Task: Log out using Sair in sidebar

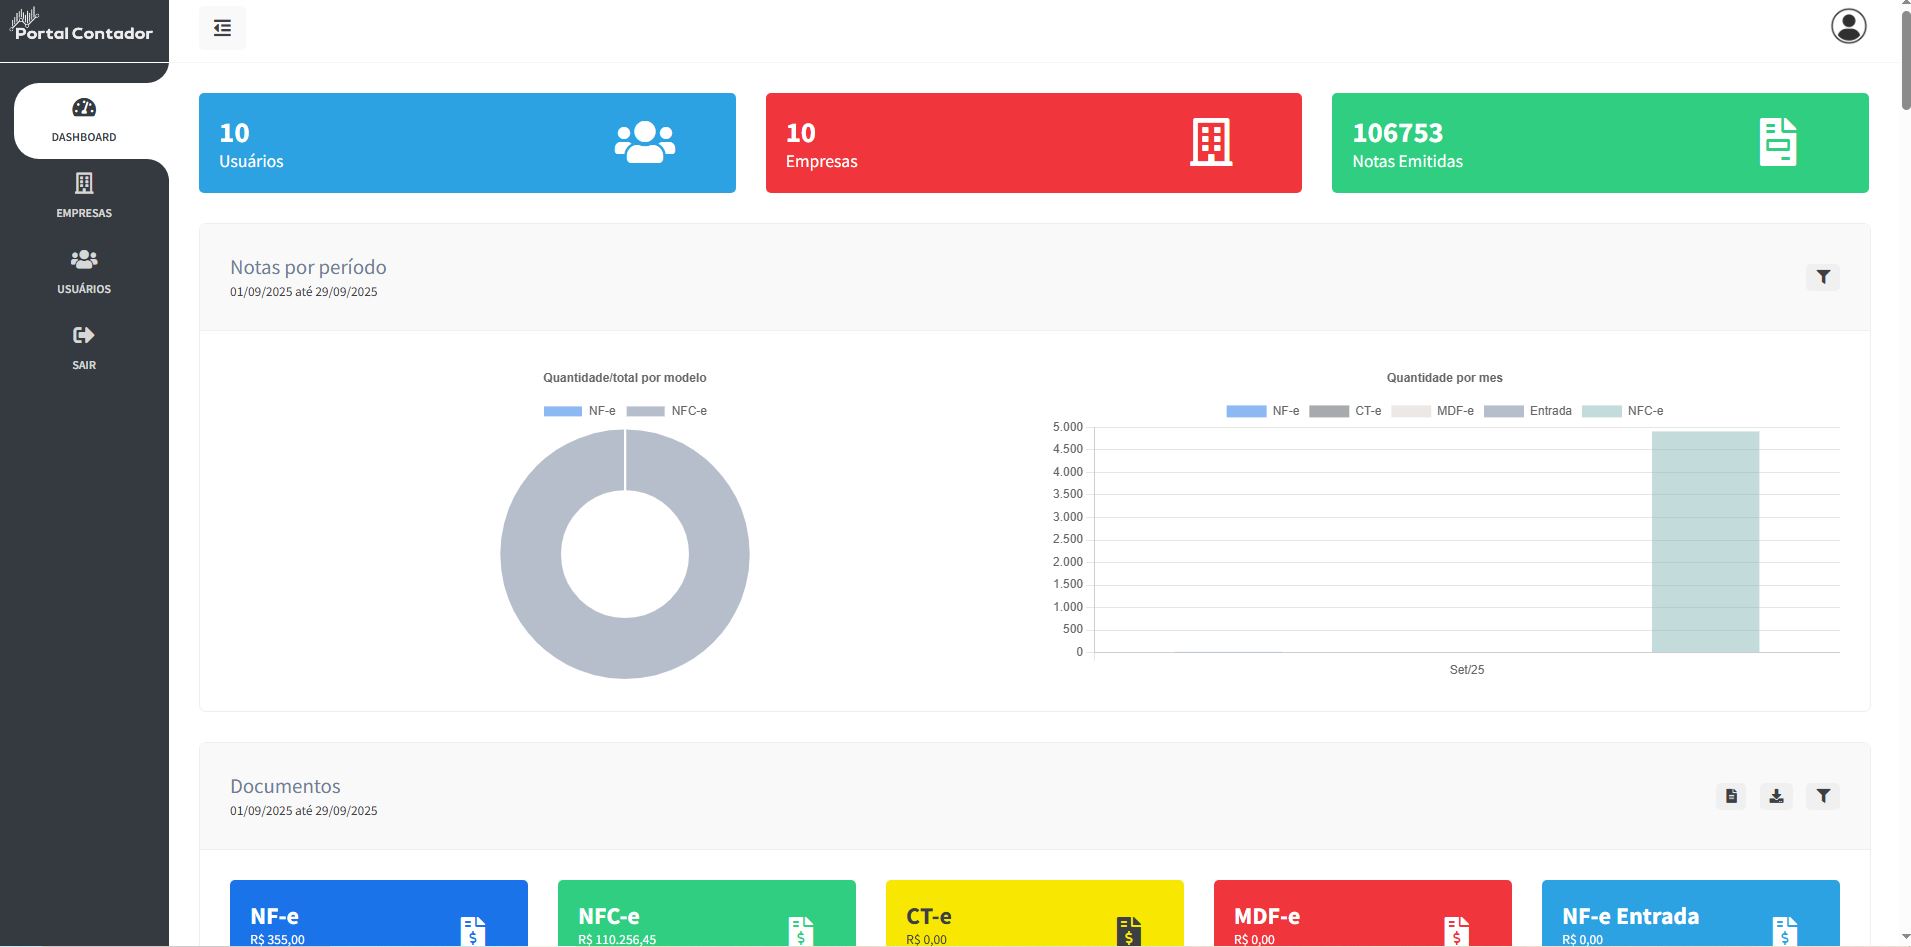Action: pos(84,347)
